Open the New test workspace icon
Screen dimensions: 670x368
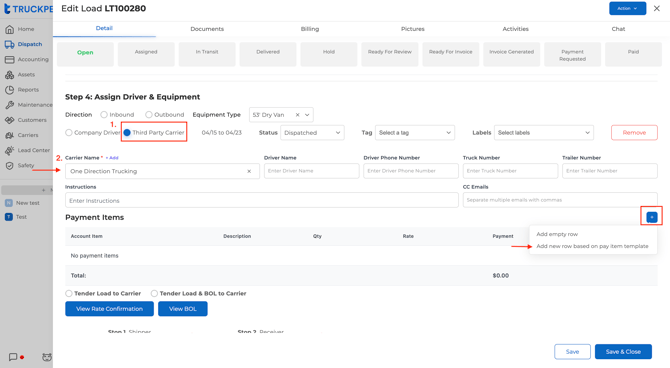(9, 203)
